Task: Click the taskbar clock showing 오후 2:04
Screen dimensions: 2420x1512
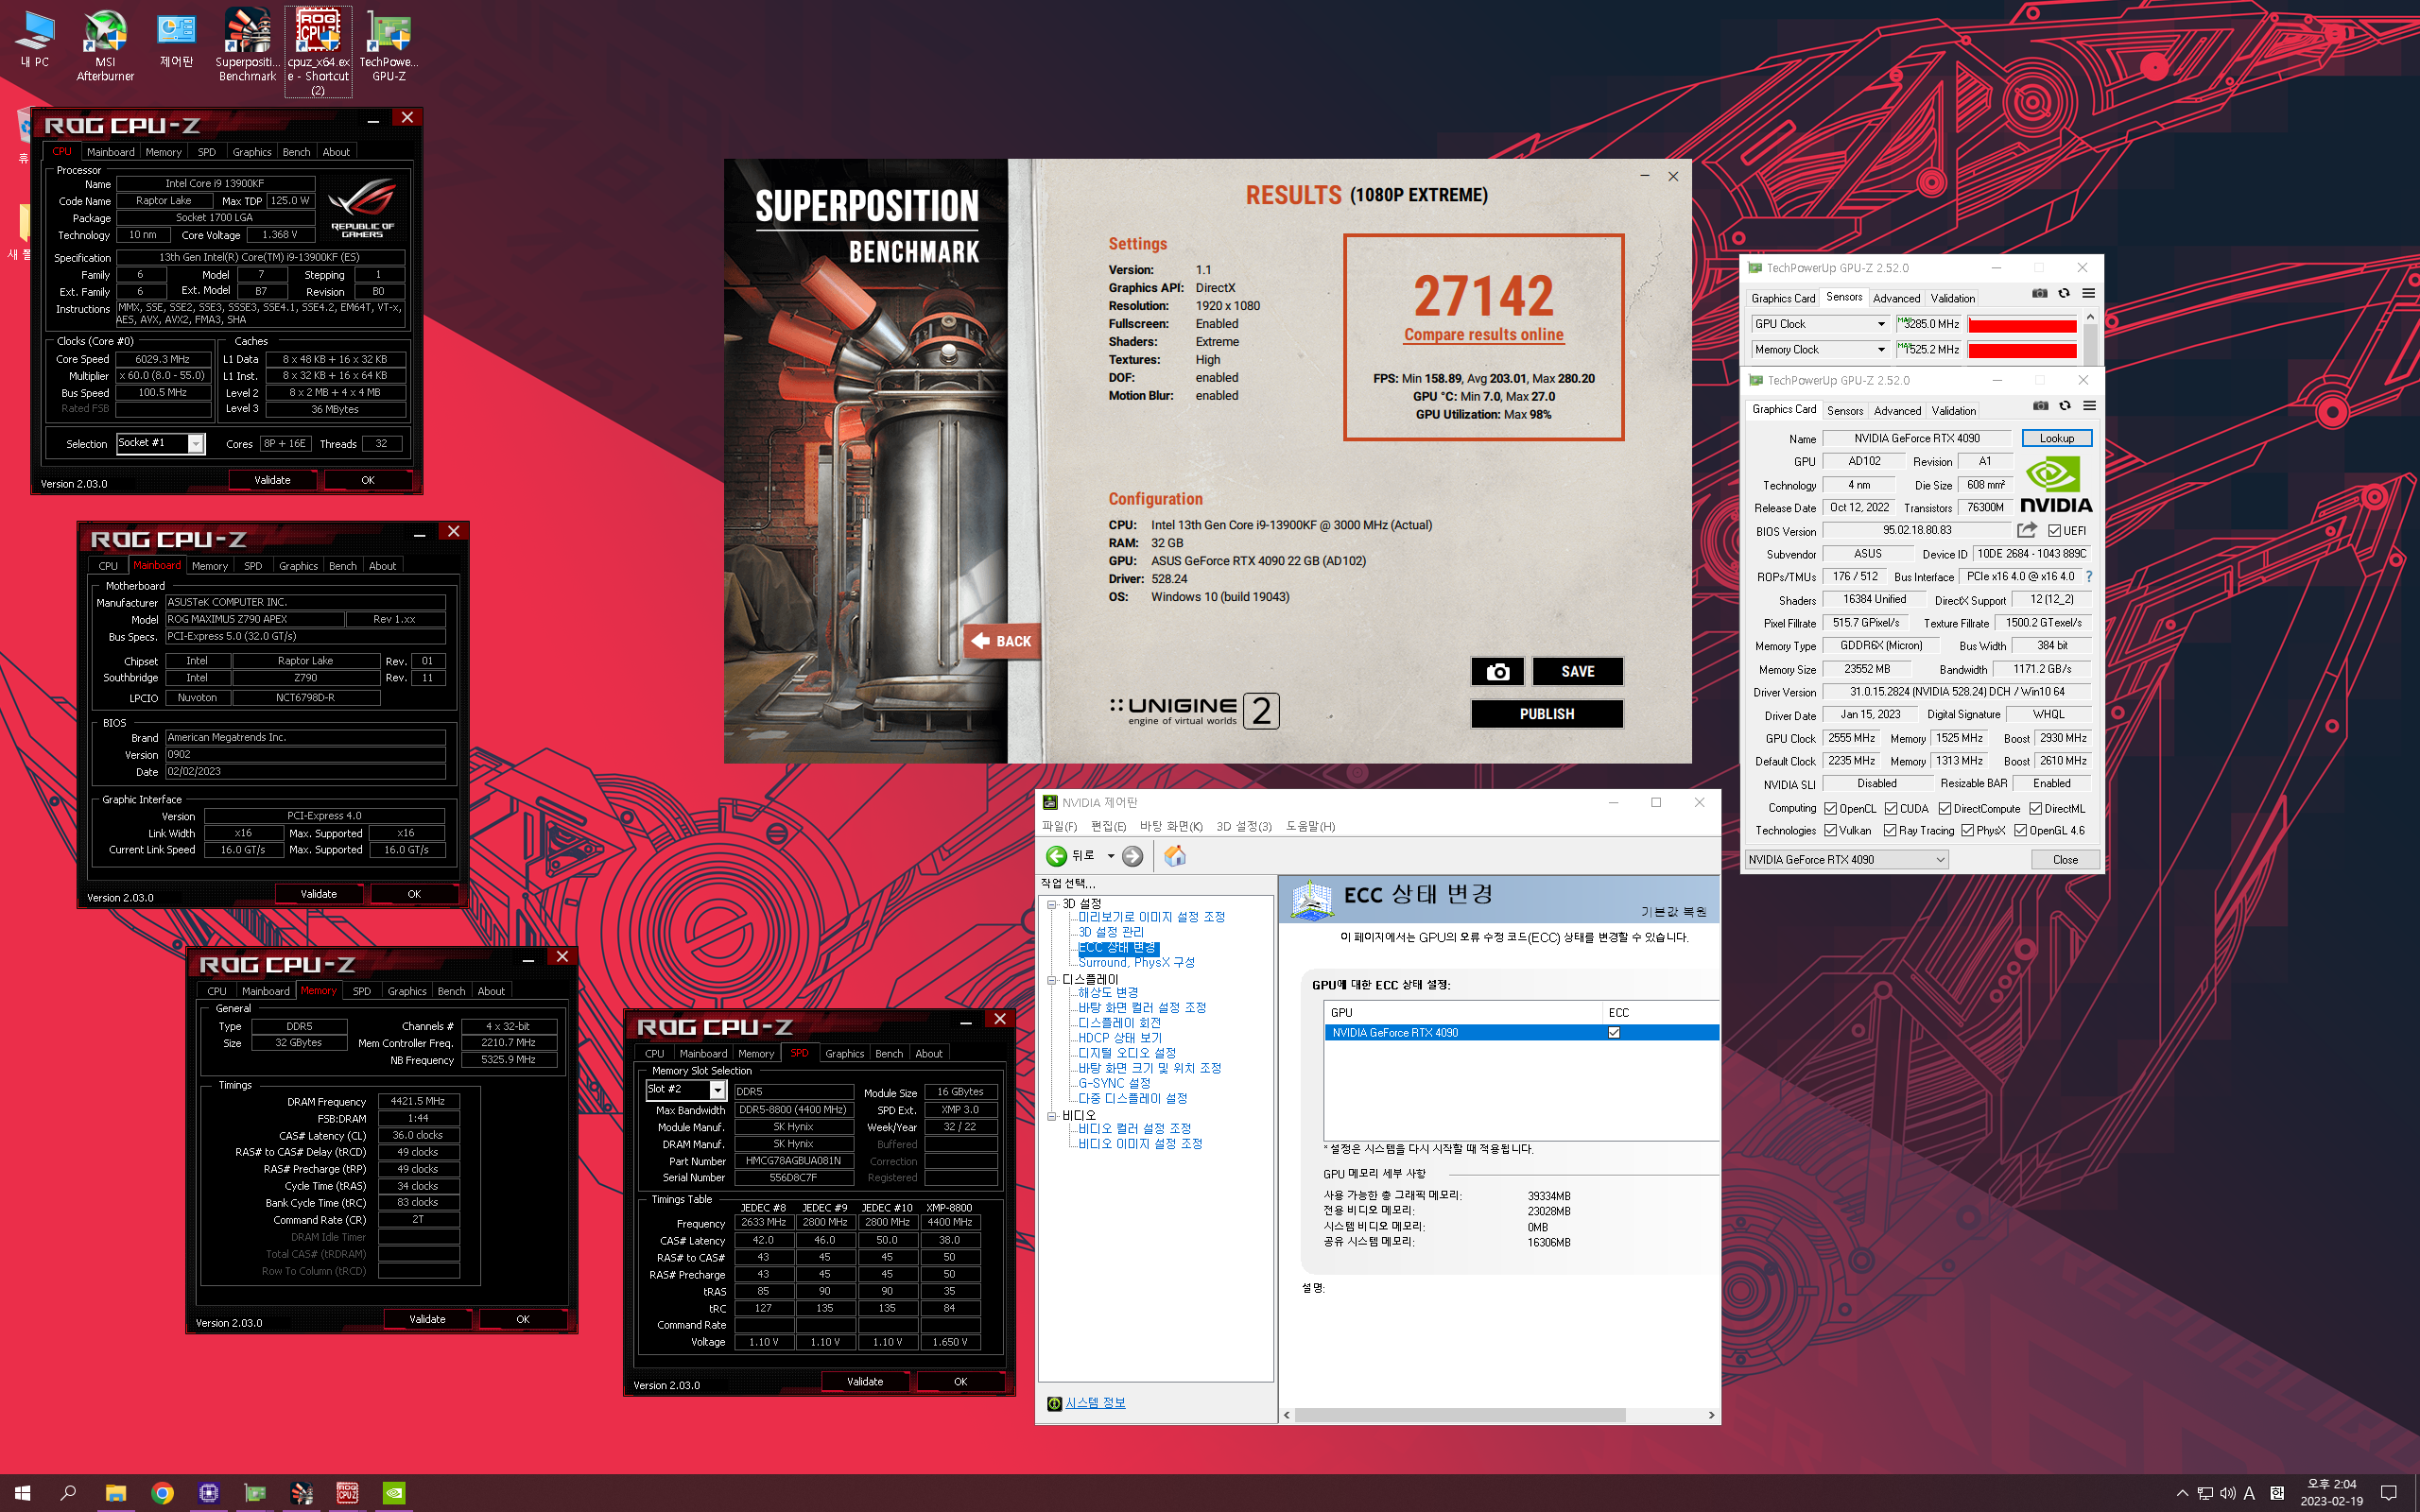Action: tap(2331, 1493)
